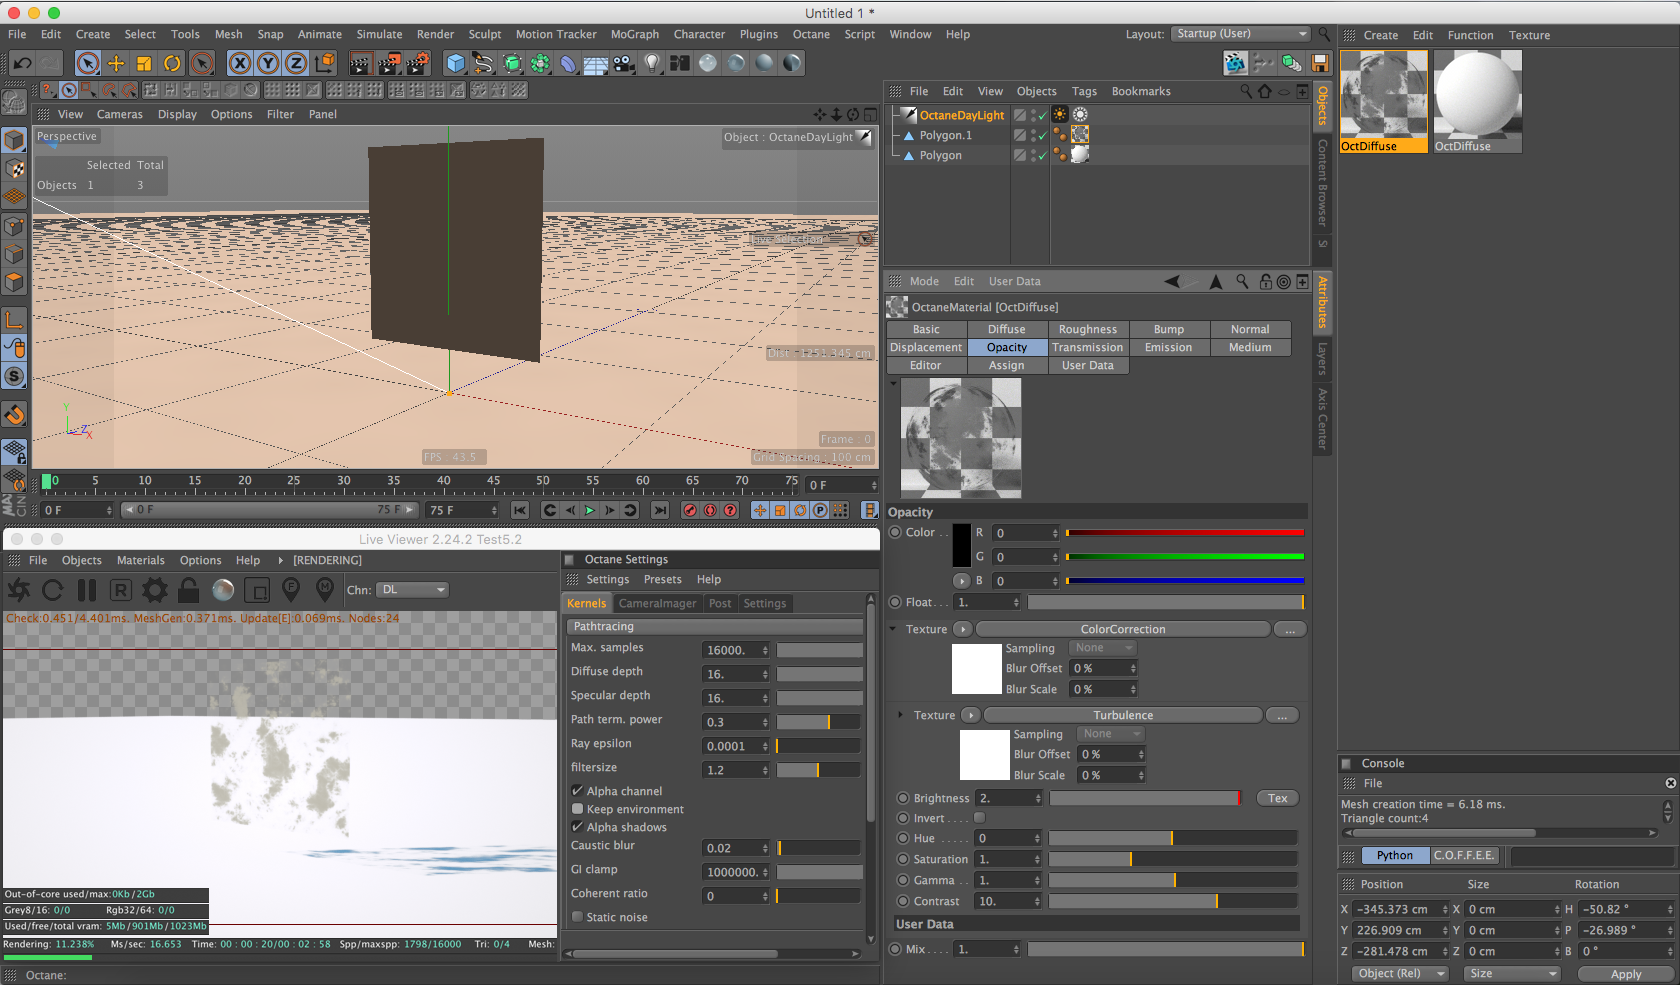Enable the Keep environment checkbox
The height and width of the screenshot is (985, 1680).
pyautogui.click(x=578, y=809)
